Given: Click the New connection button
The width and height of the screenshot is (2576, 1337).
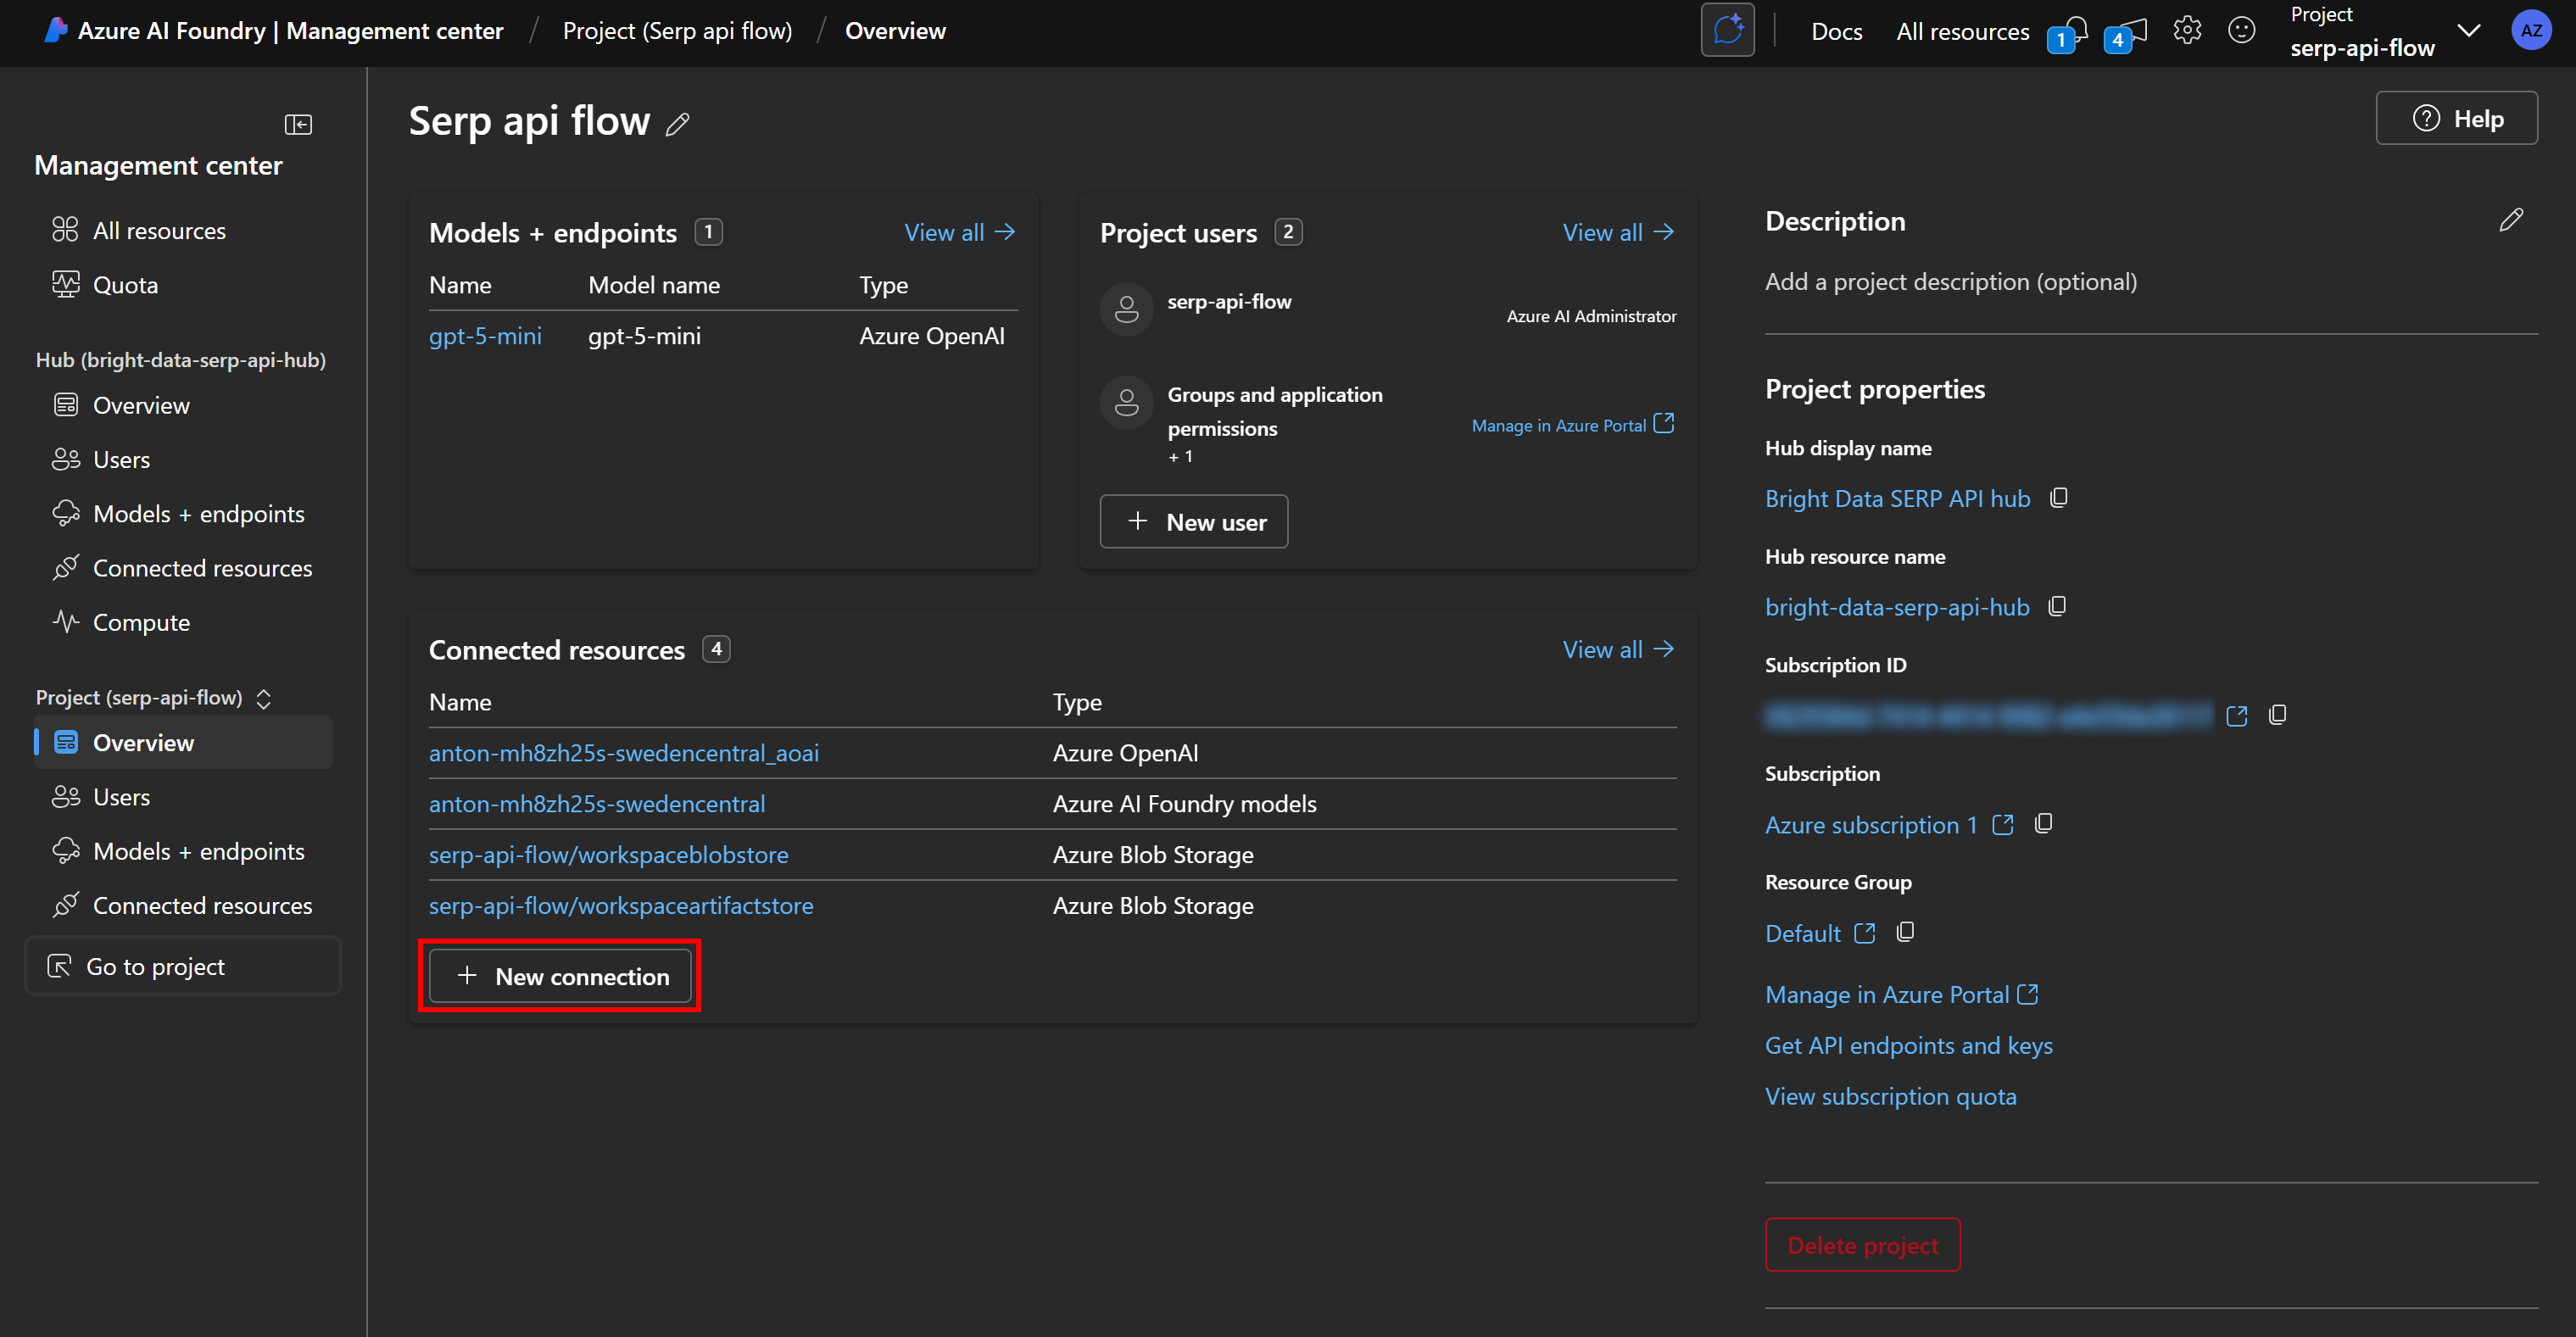Looking at the screenshot, I should 560,976.
